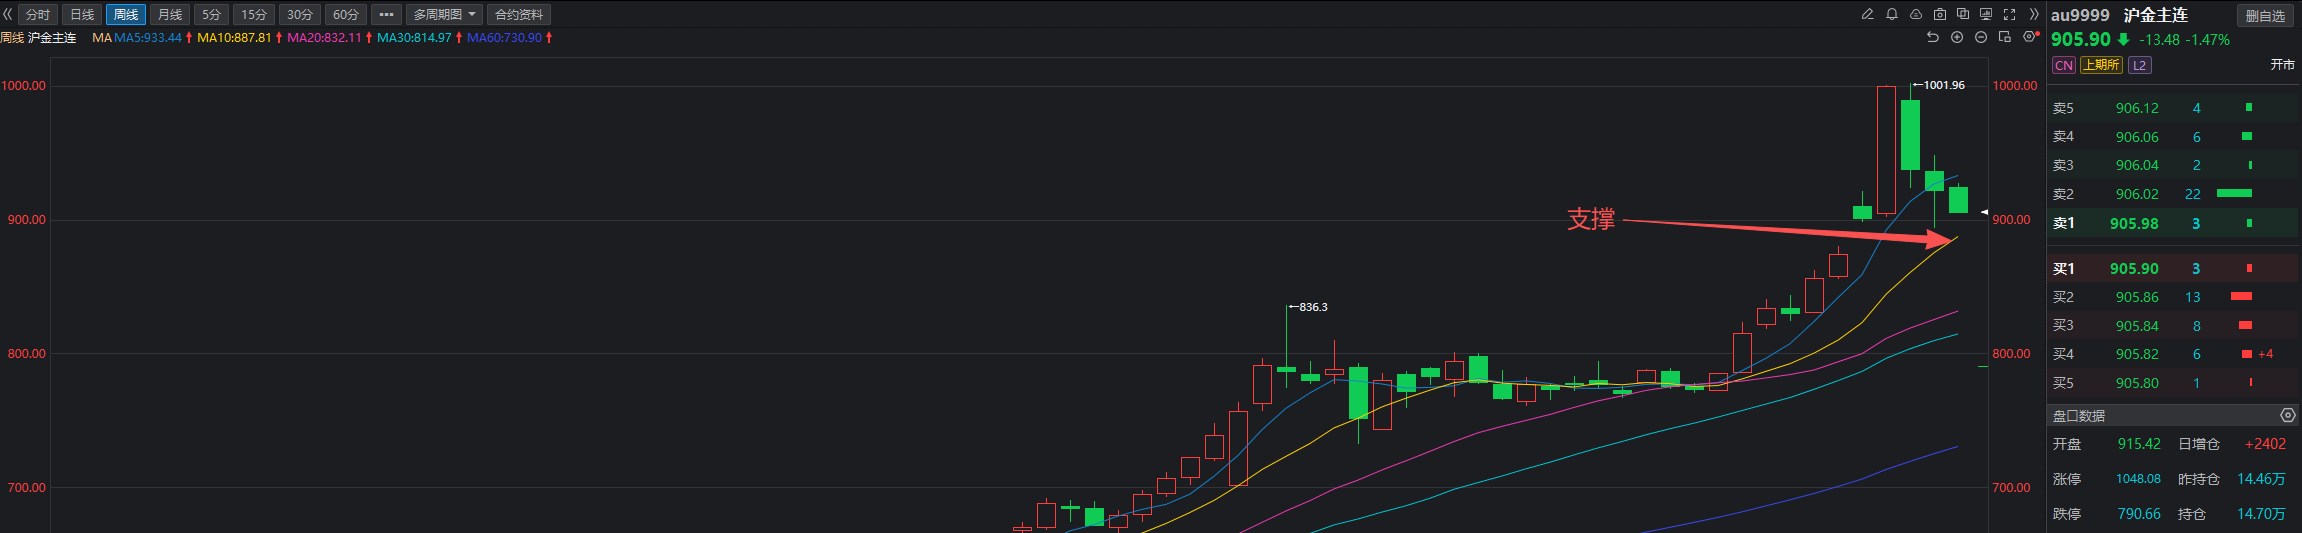This screenshot has height=533, width=2302.
Task: Select the 15分 timeframe
Action: (254, 15)
